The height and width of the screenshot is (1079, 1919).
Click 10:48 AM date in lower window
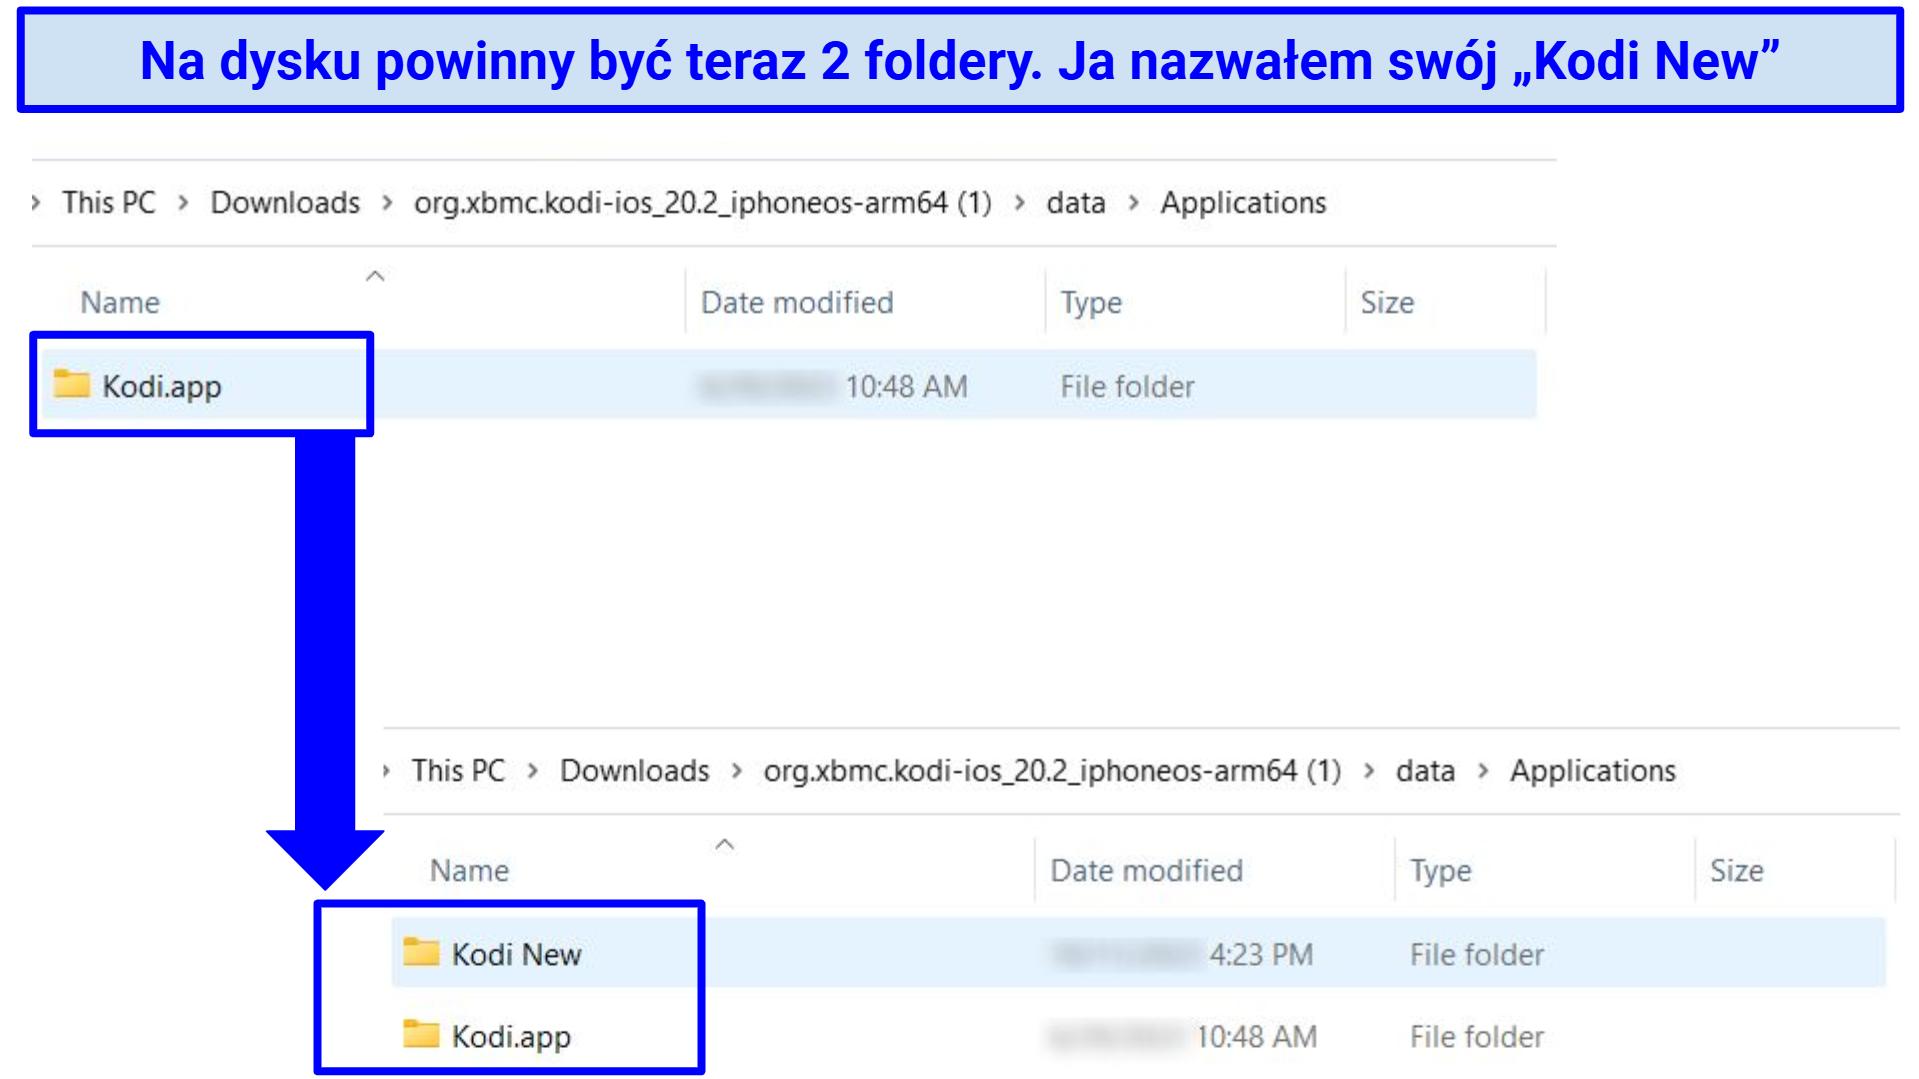[x=1256, y=1037]
